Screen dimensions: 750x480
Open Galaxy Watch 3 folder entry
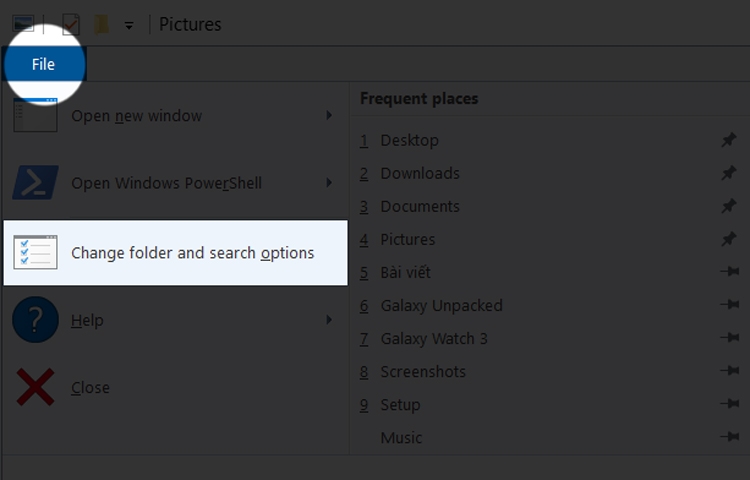434,339
